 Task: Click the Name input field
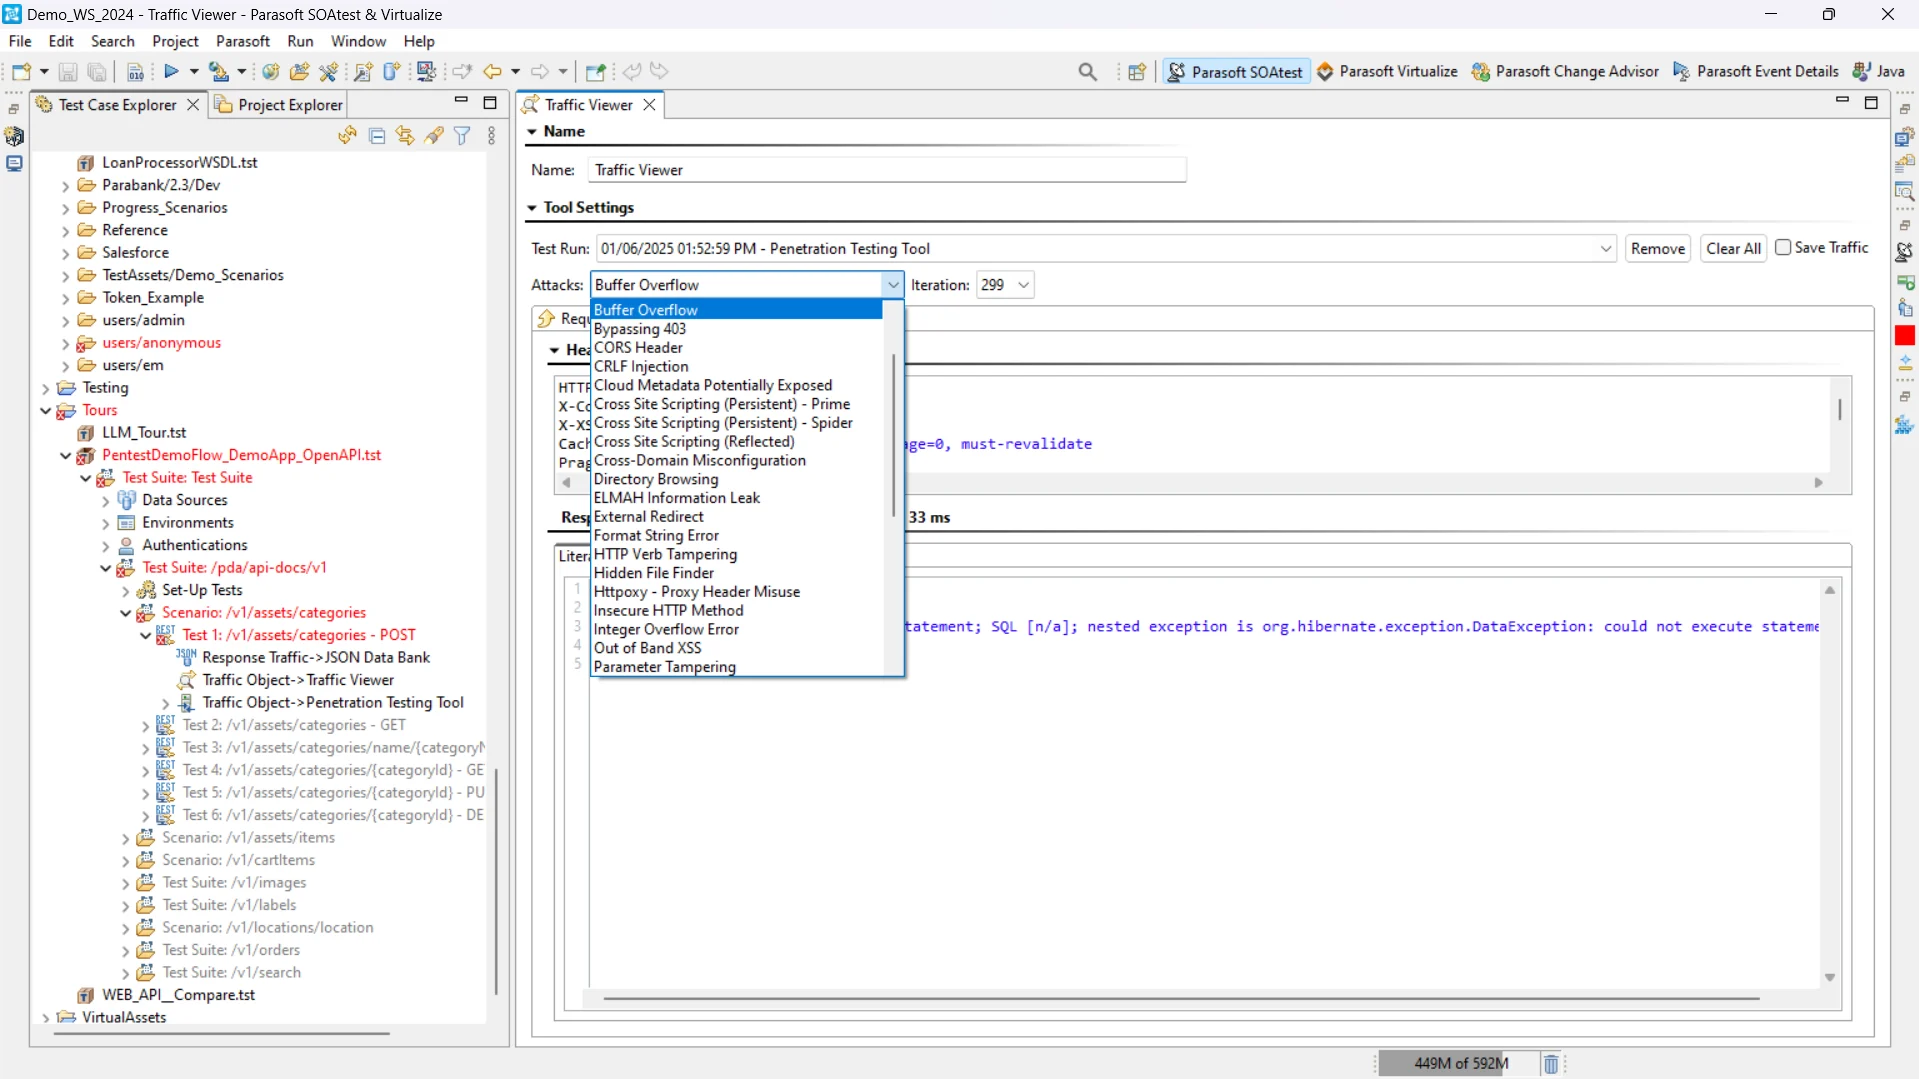click(887, 170)
